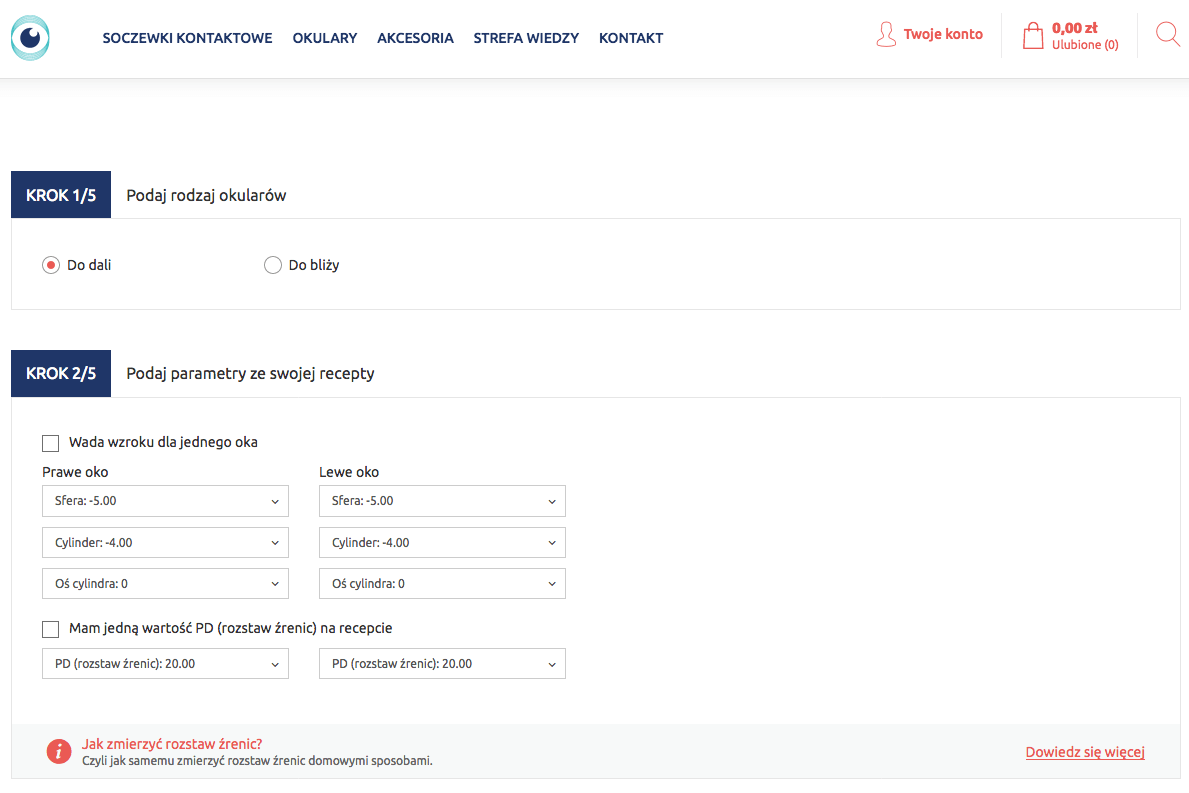Screen dimensions: 1189x793
Task: Open the Twoje konto link
Action: (942, 34)
